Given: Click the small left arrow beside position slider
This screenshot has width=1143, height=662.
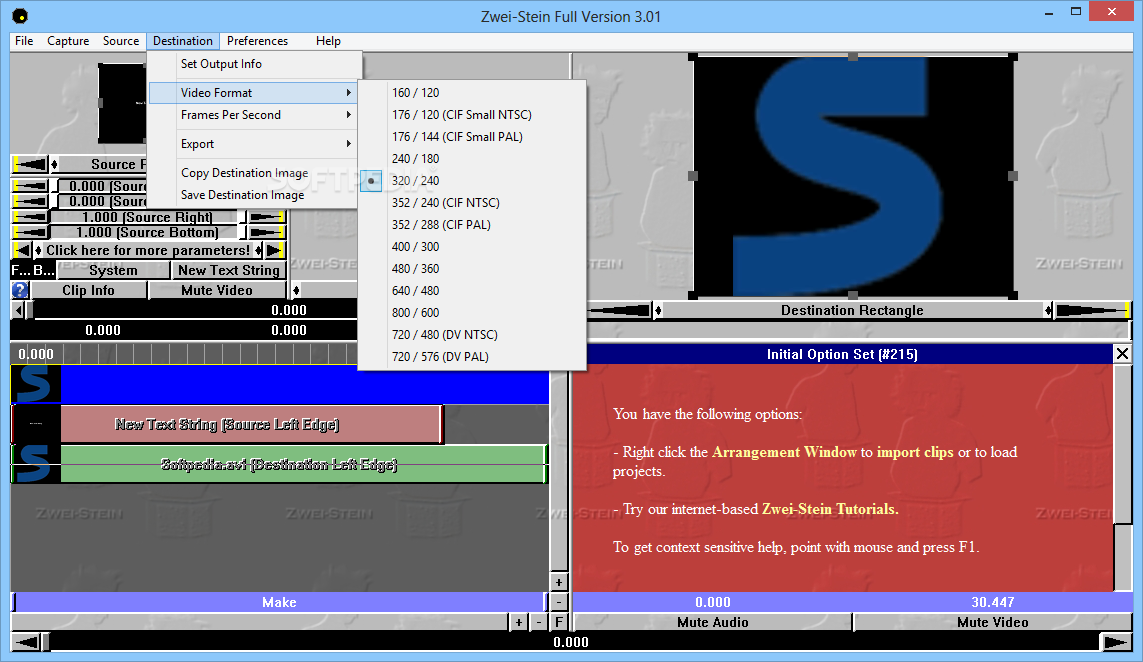Looking at the screenshot, I should pos(18,310).
